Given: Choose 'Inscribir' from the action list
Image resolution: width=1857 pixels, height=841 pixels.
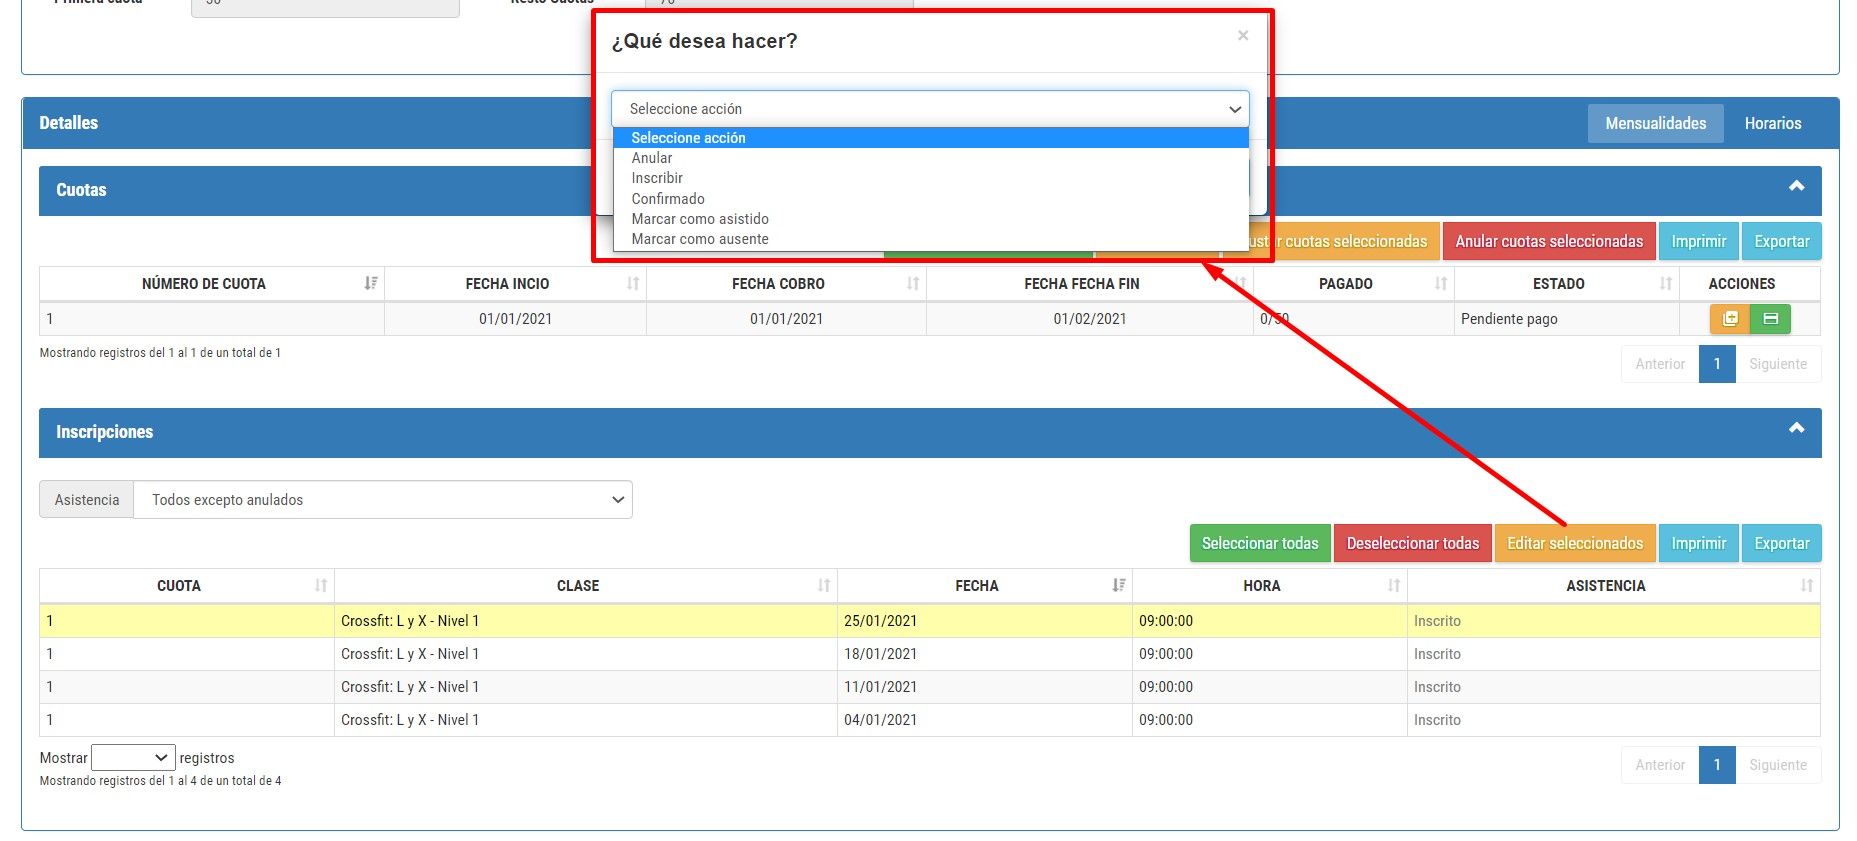Looking at the screenshot, I should pyautogui.click(x=930, y=178).
